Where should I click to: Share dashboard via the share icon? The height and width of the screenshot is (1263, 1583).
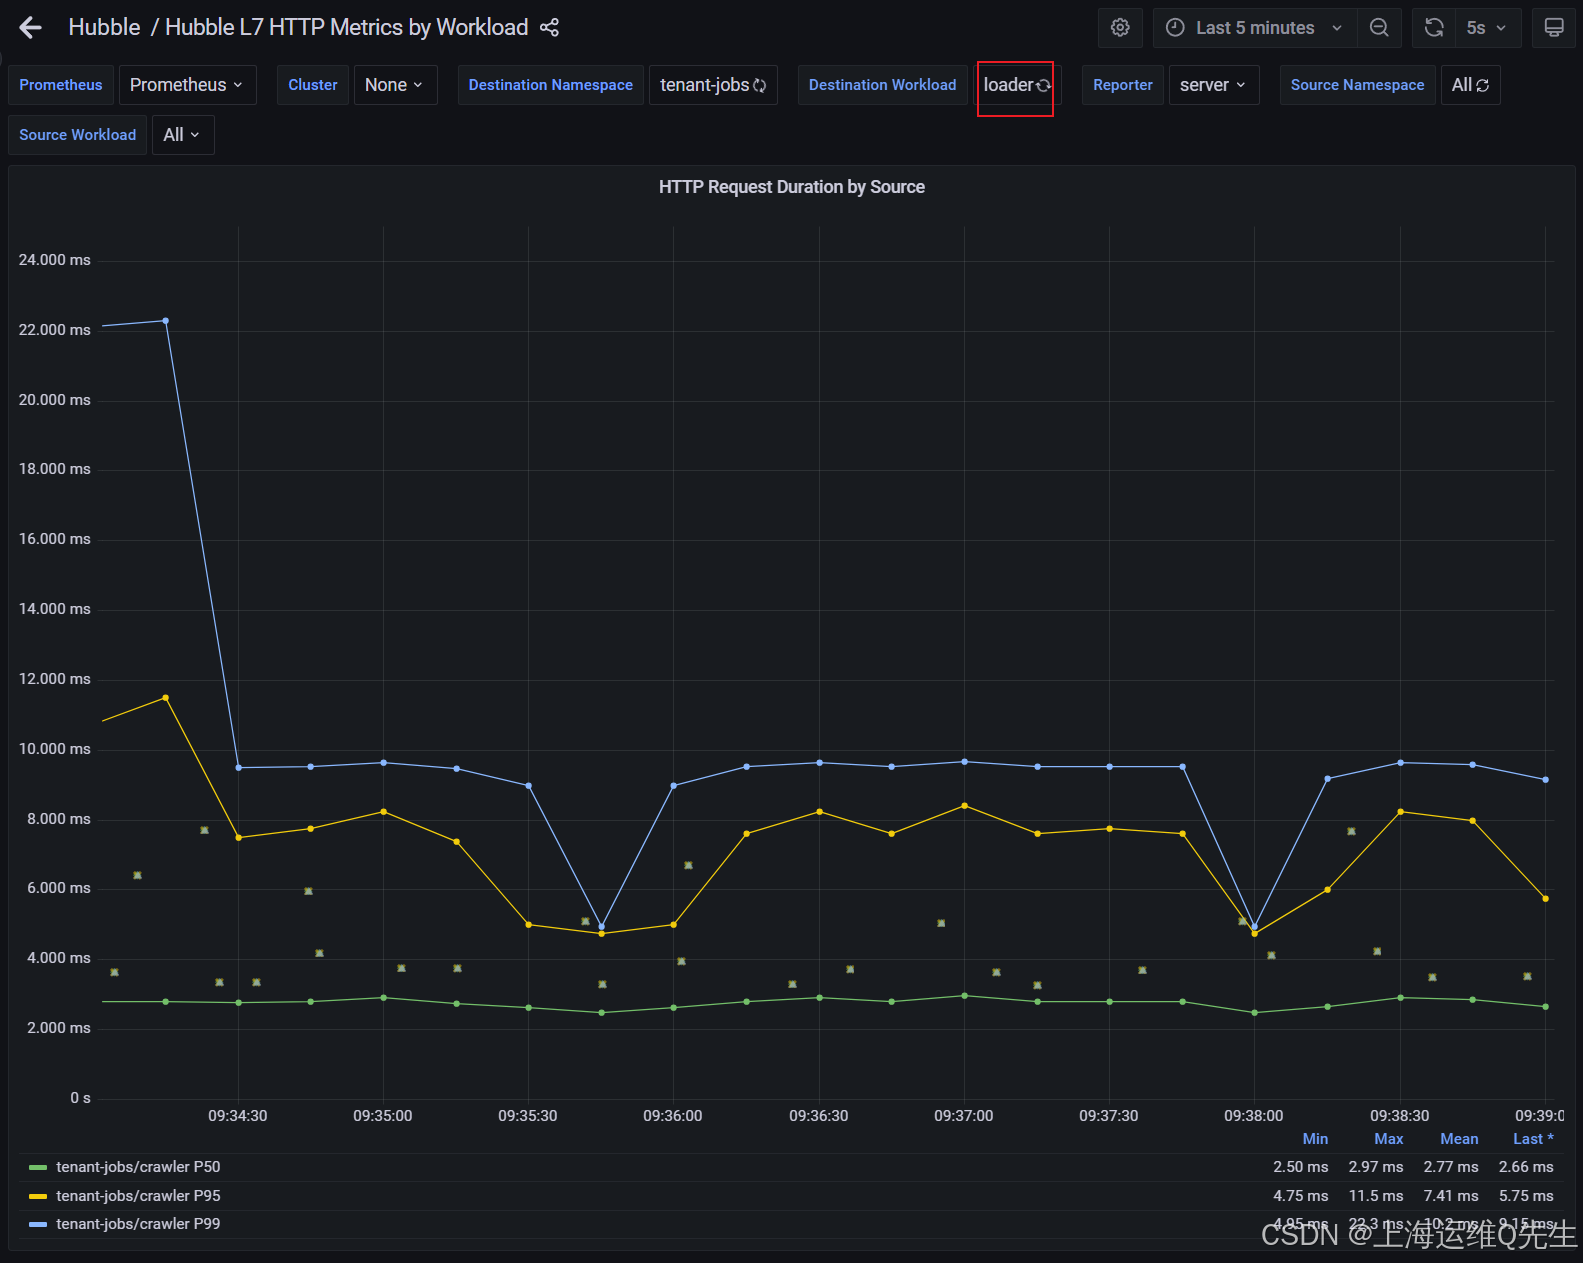coord(549,28)
